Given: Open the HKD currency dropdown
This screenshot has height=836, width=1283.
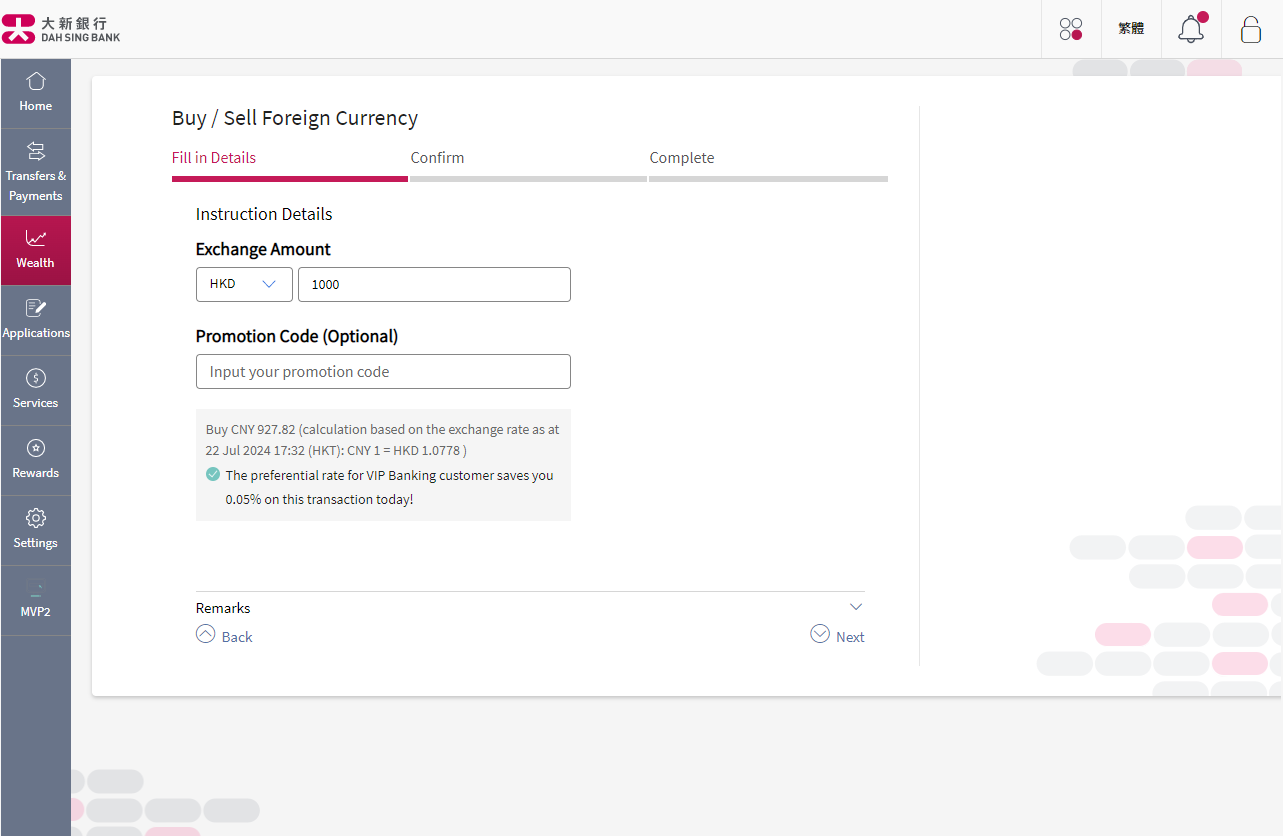Looking at the screenshot, I should (244, 284).
